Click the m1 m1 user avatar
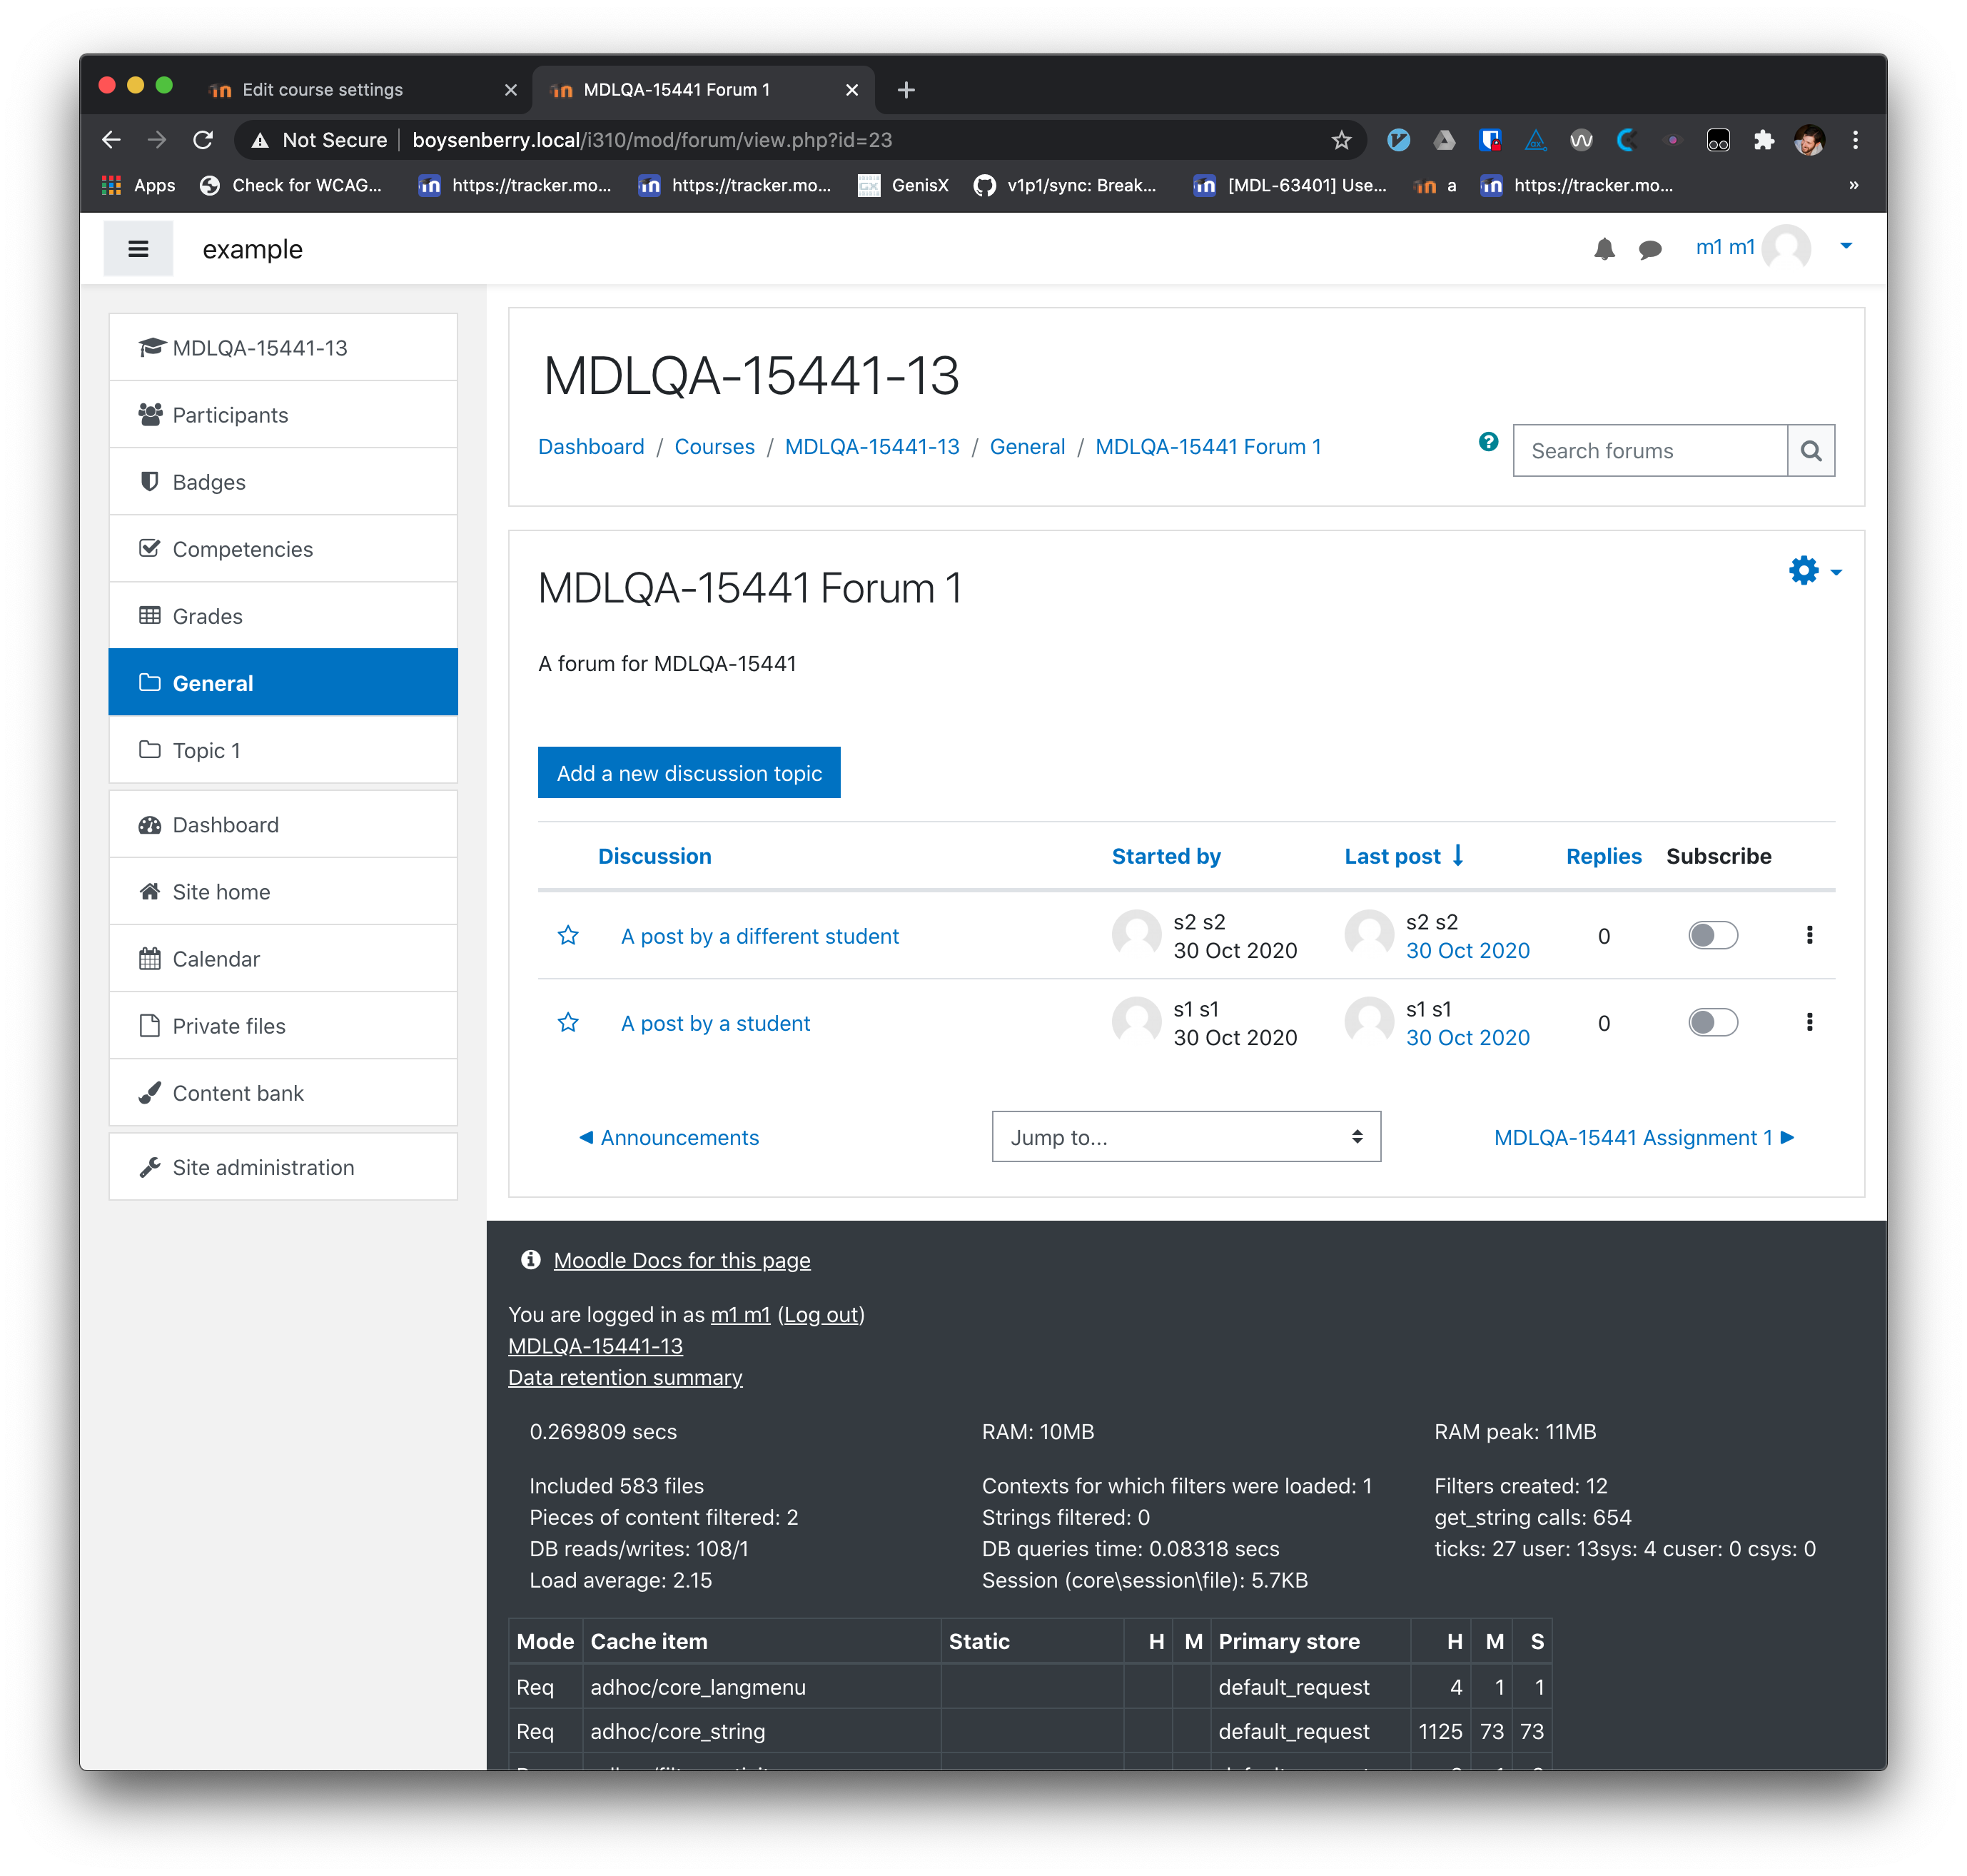 (1785, 248)
